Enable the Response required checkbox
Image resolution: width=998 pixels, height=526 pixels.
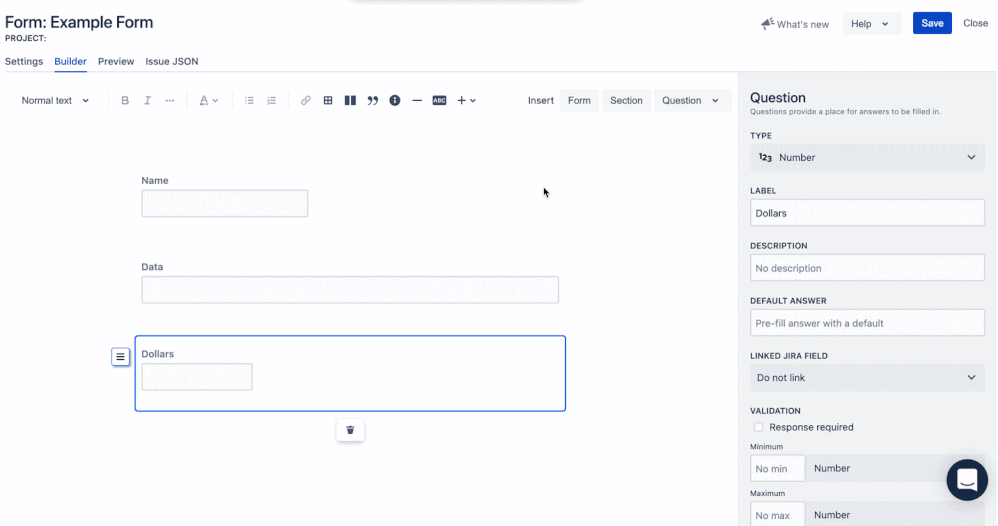pyautogui.click(x=758, y=427)
